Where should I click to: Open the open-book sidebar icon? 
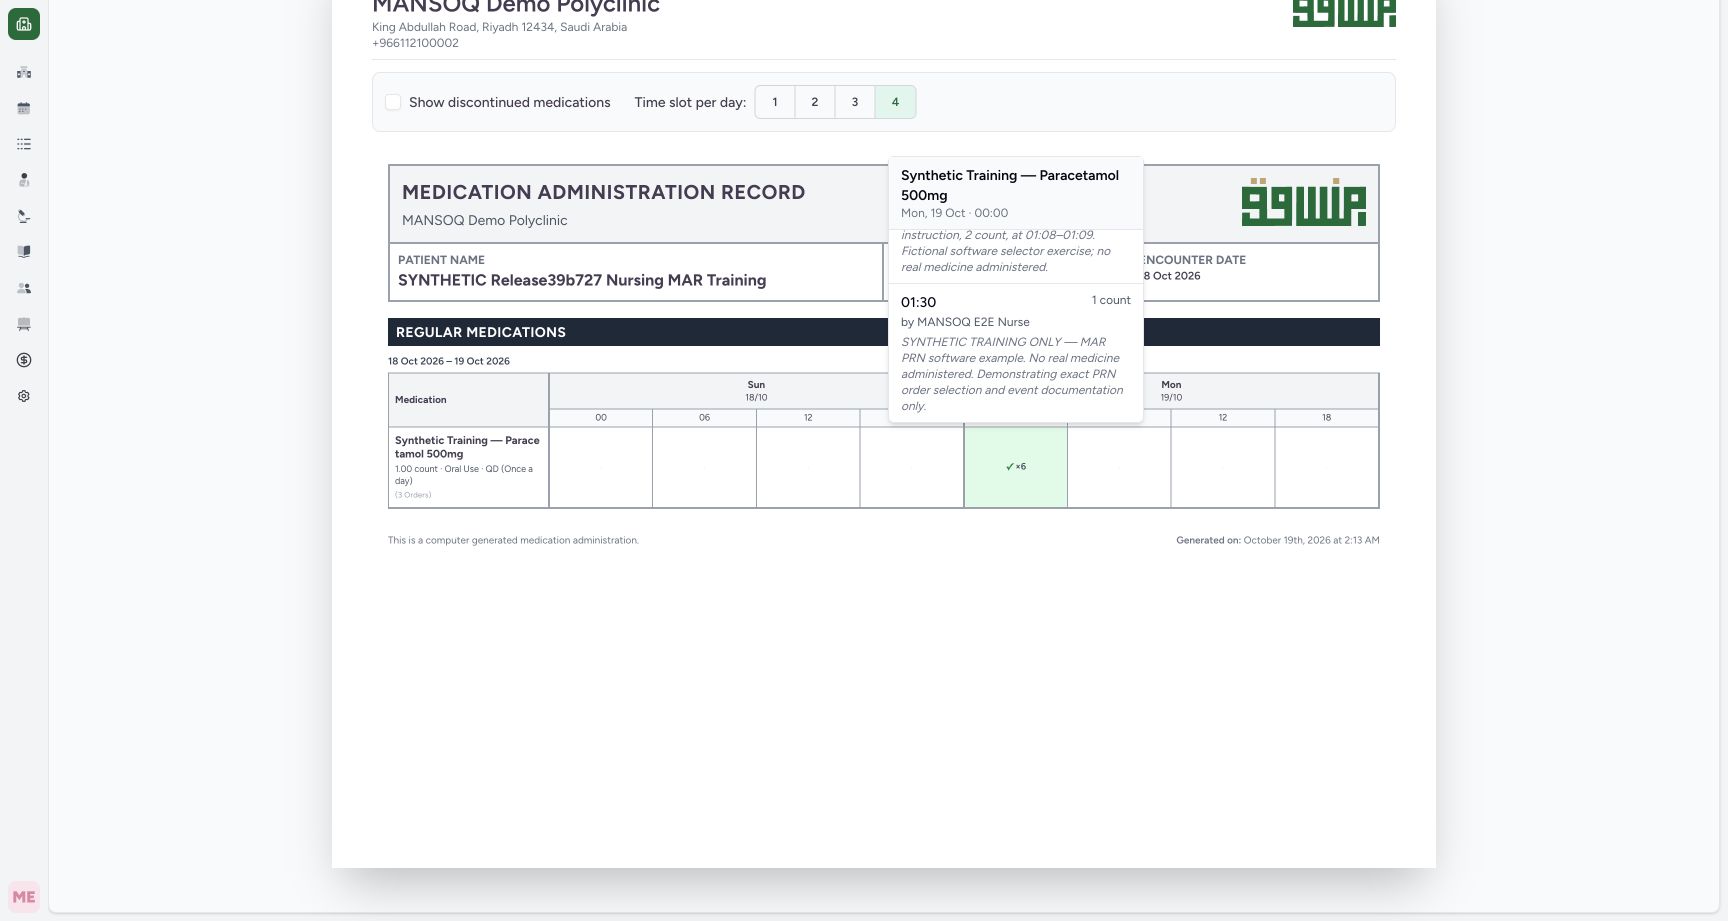pyautogui.click(x=24, y=252)
